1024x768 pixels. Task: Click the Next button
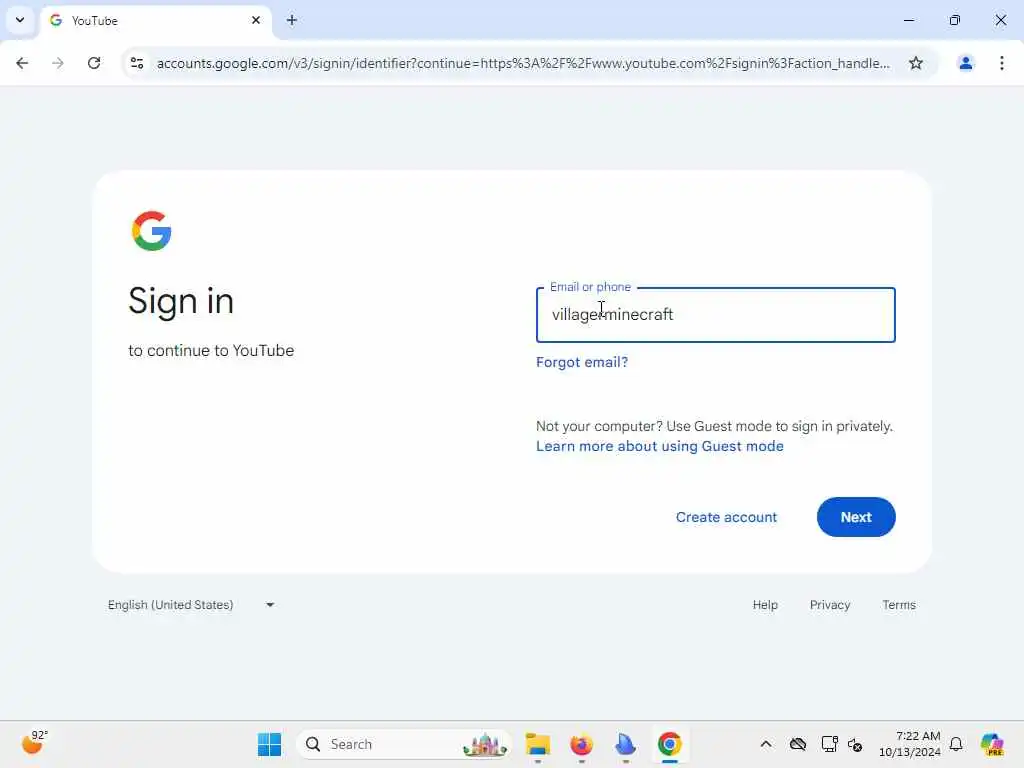[x=856, y=517]
